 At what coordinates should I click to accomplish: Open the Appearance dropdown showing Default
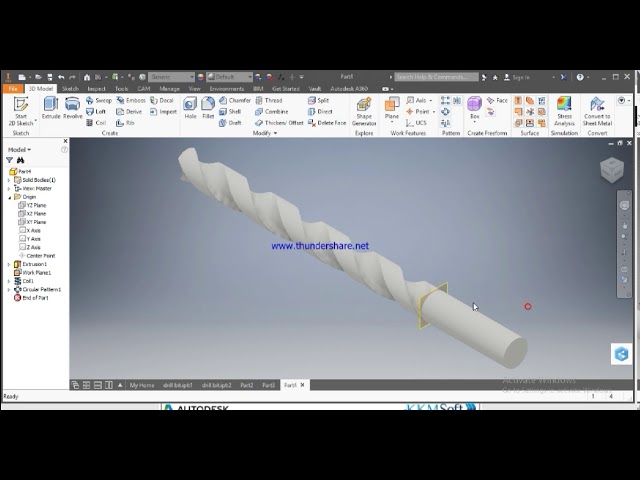pyautogui.click(x=229, y=77)
